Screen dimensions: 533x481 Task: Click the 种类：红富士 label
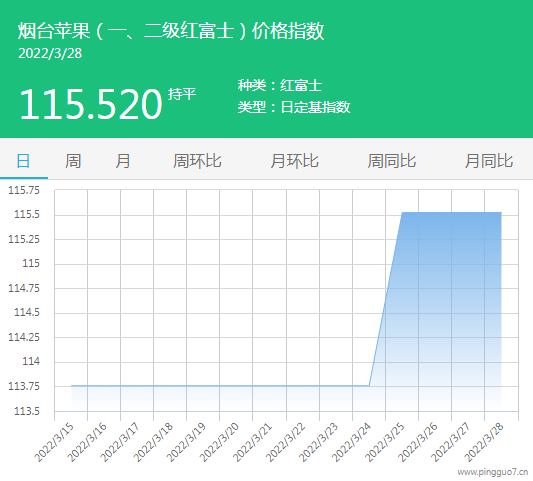point(280,85)
